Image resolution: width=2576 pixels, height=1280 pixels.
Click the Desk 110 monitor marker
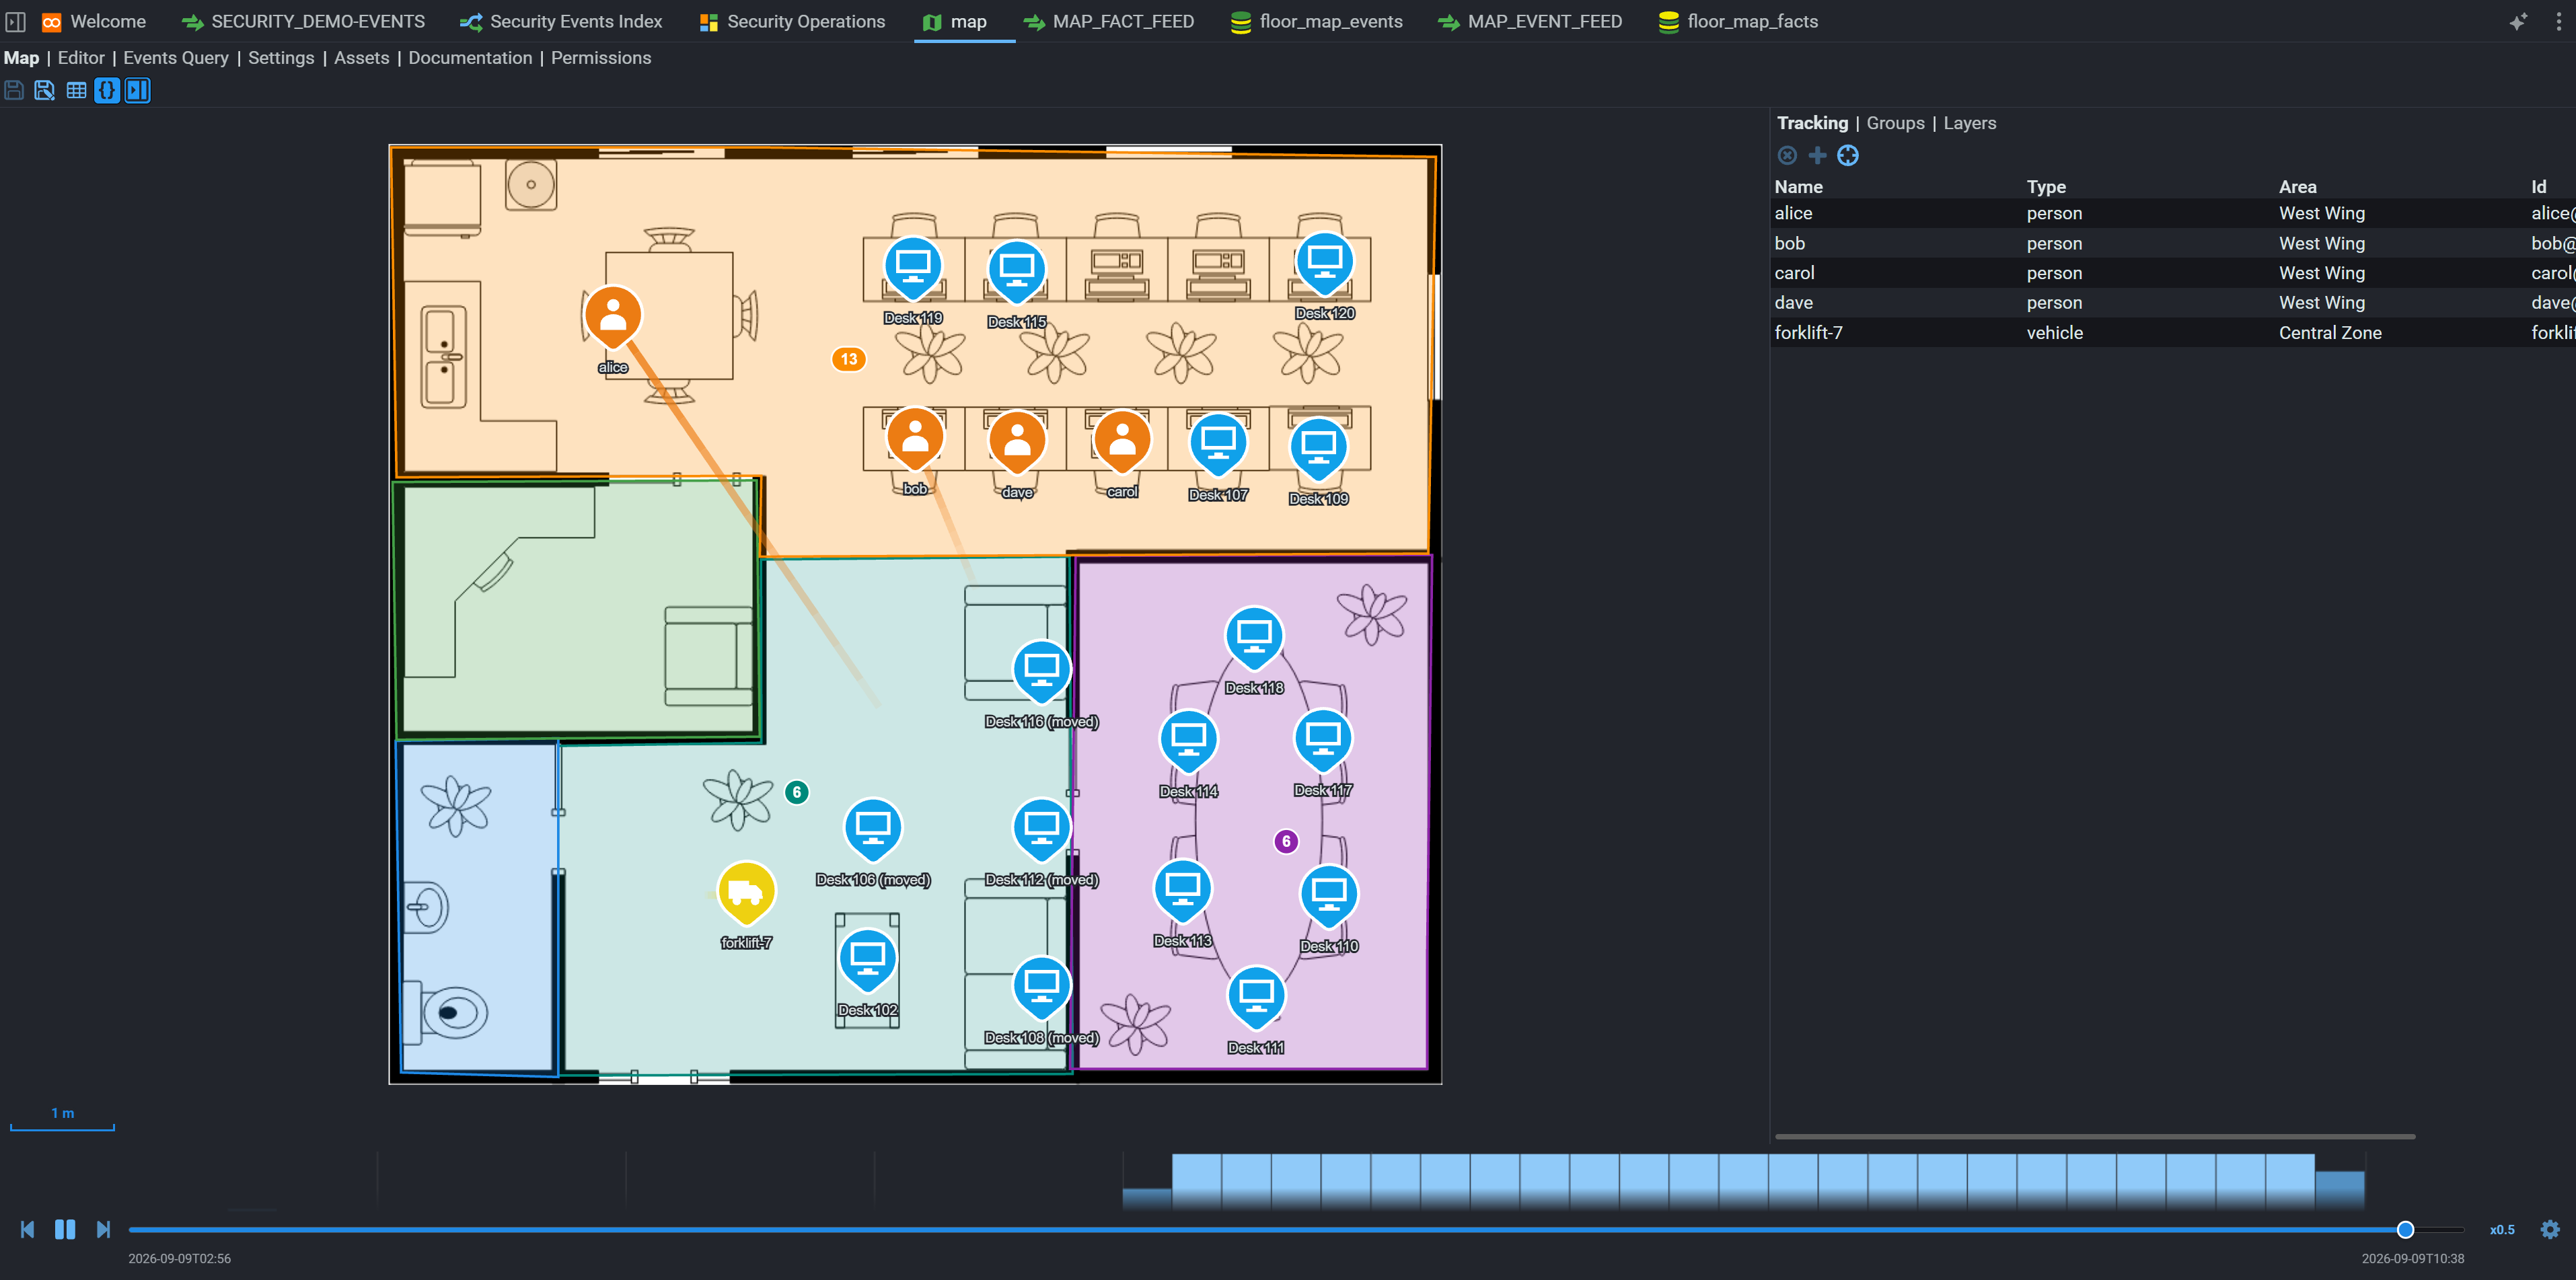click(x=1329, y=896)
